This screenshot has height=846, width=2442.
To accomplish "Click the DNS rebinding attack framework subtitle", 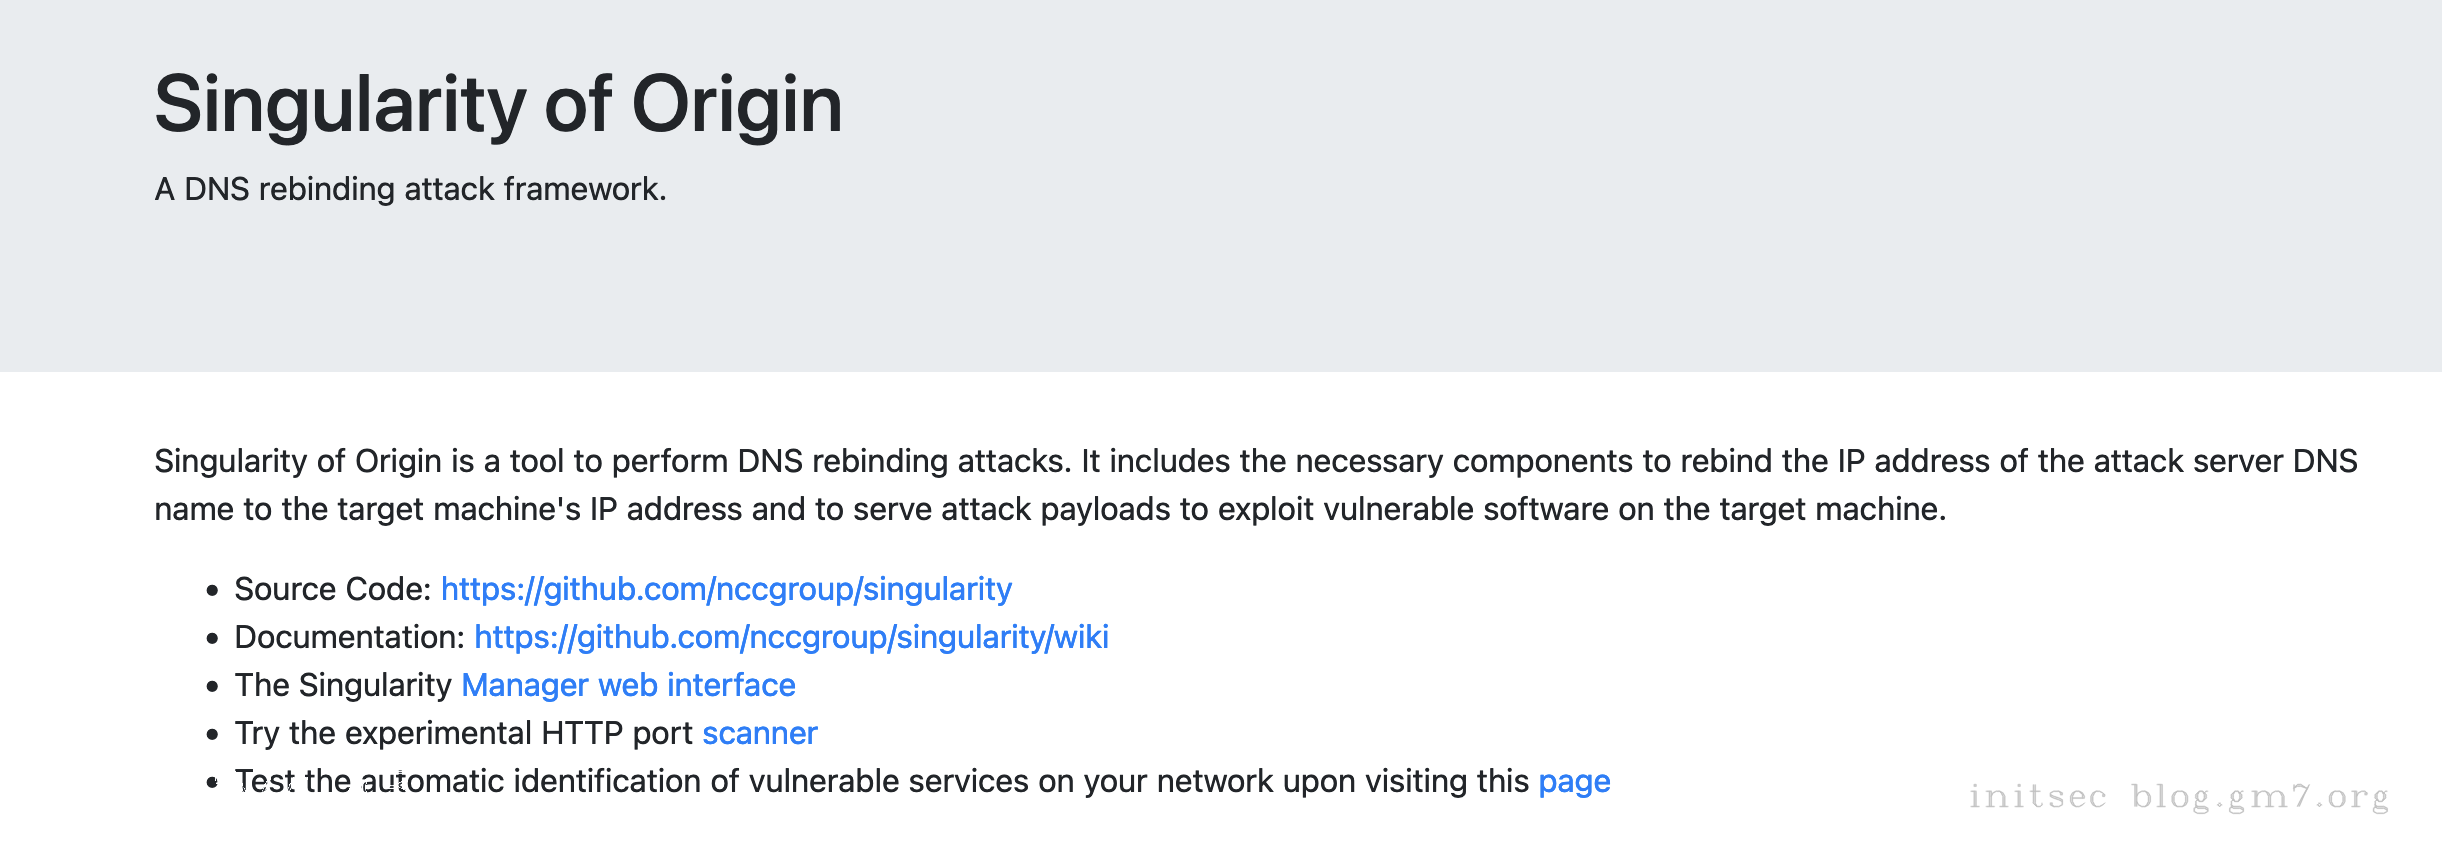I will [410, 189].
